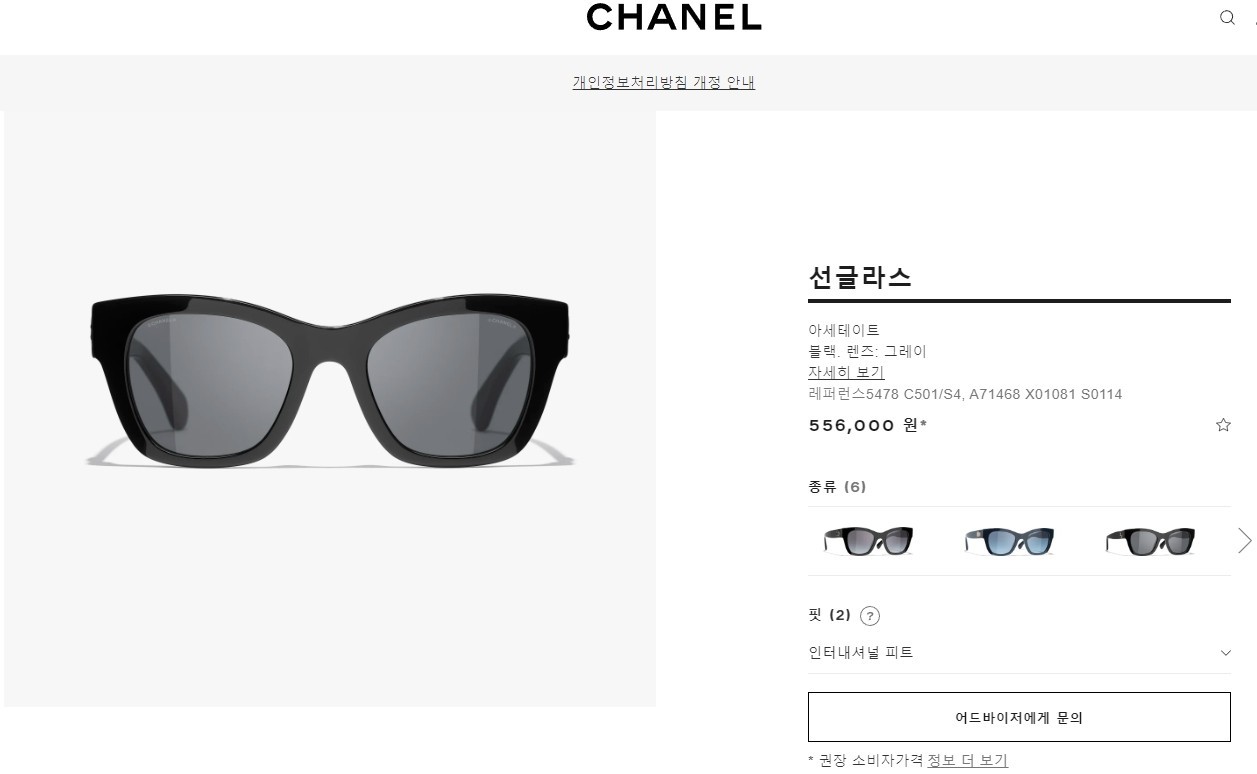Open the 개인정보처리방침 개정 안내 notice link

[x=664, y=83]
